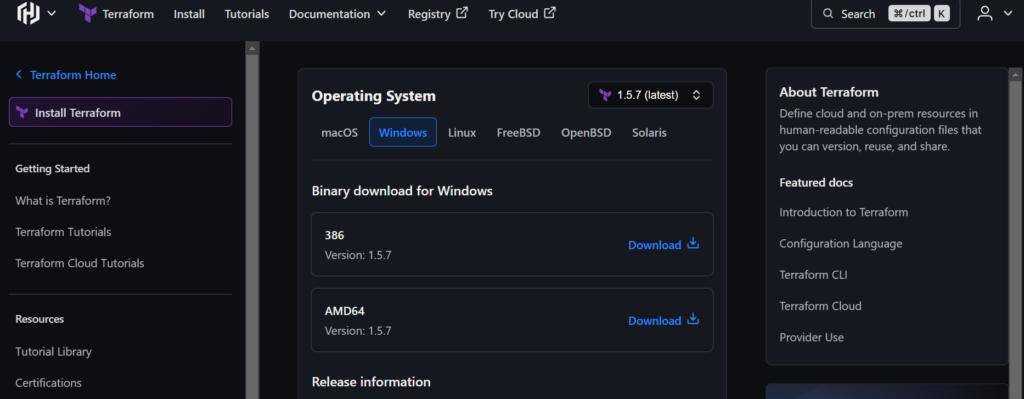Open Configuration Language doc
The image size is (1024, 399).
tap(840, 244)
